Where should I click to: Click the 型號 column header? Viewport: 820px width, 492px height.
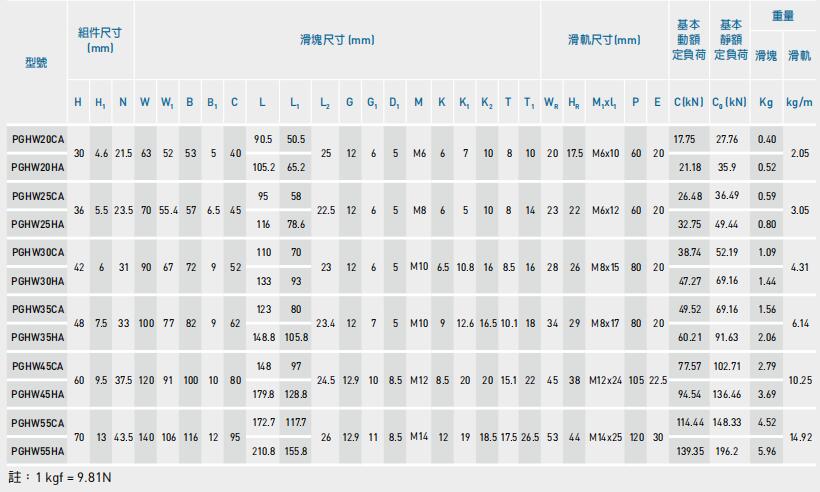click(x=35, y=62)
